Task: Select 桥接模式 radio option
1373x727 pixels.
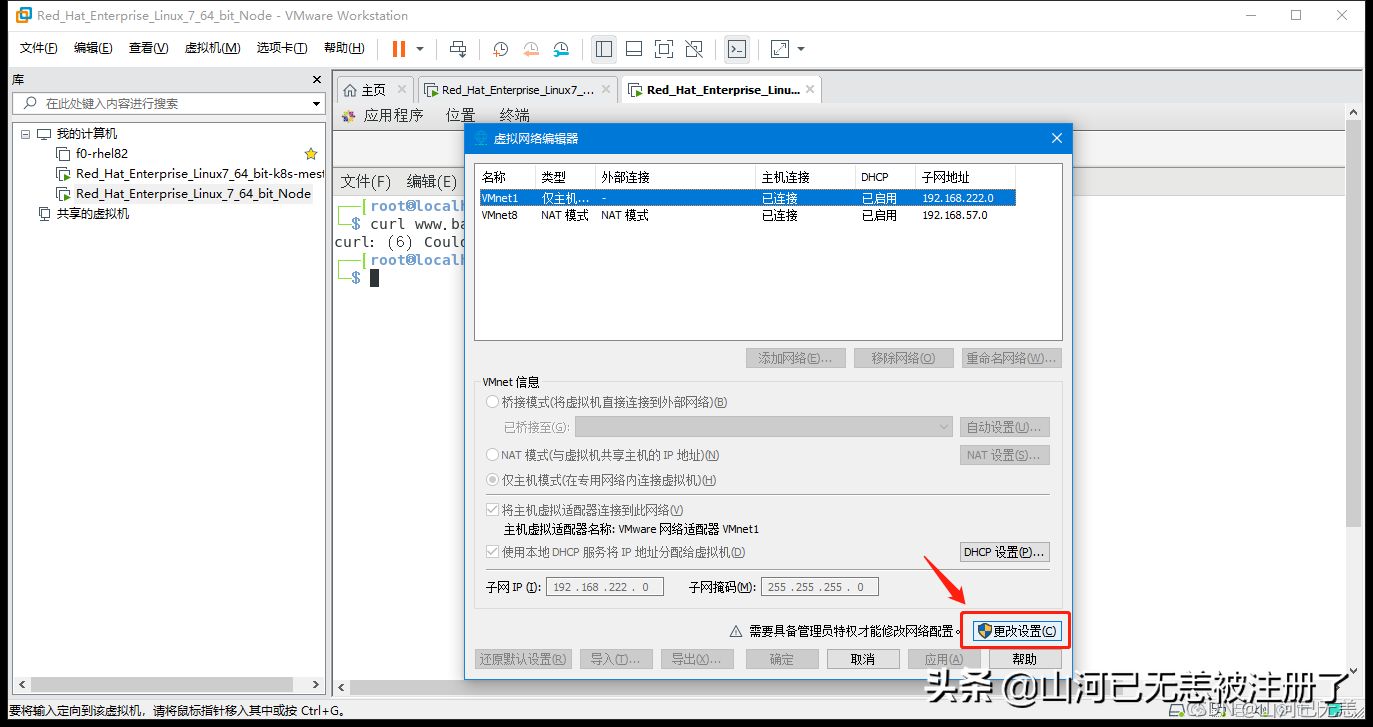Action: 491,402
